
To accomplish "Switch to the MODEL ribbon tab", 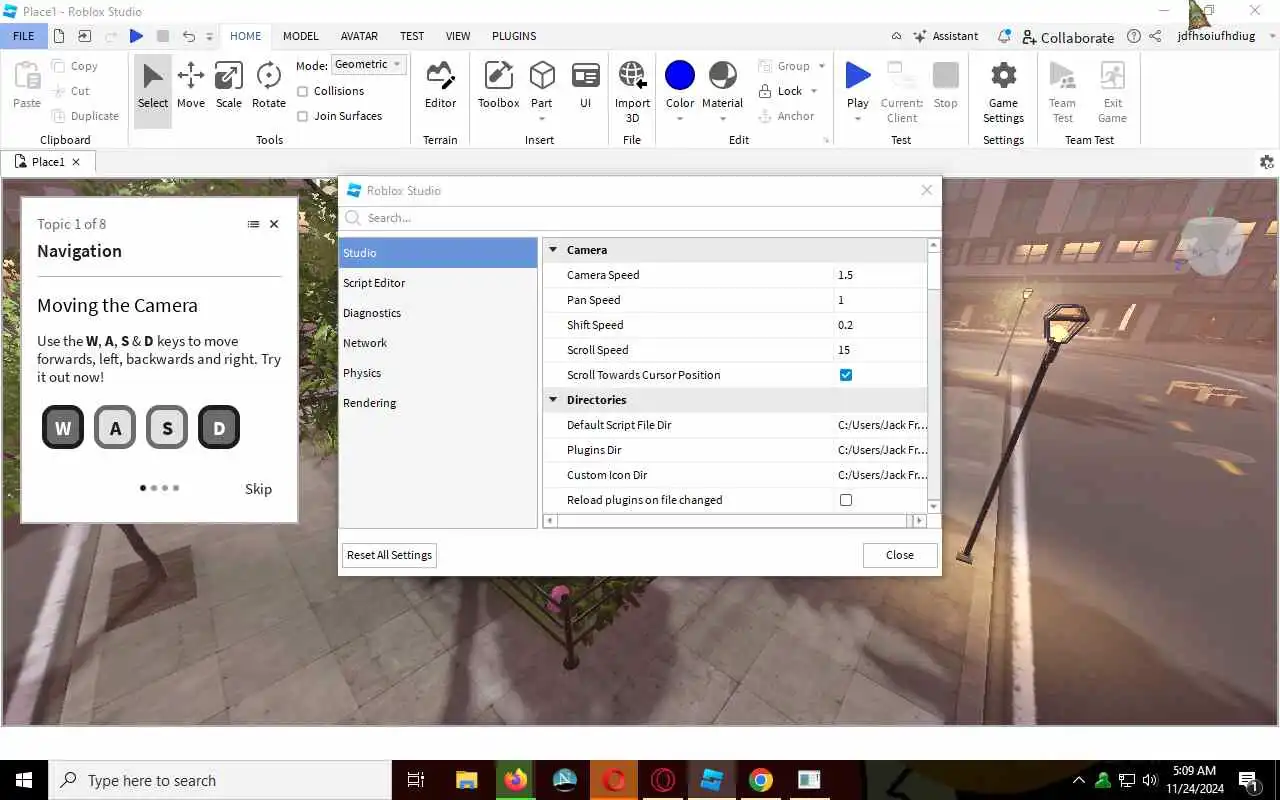I will click(300, 36).
